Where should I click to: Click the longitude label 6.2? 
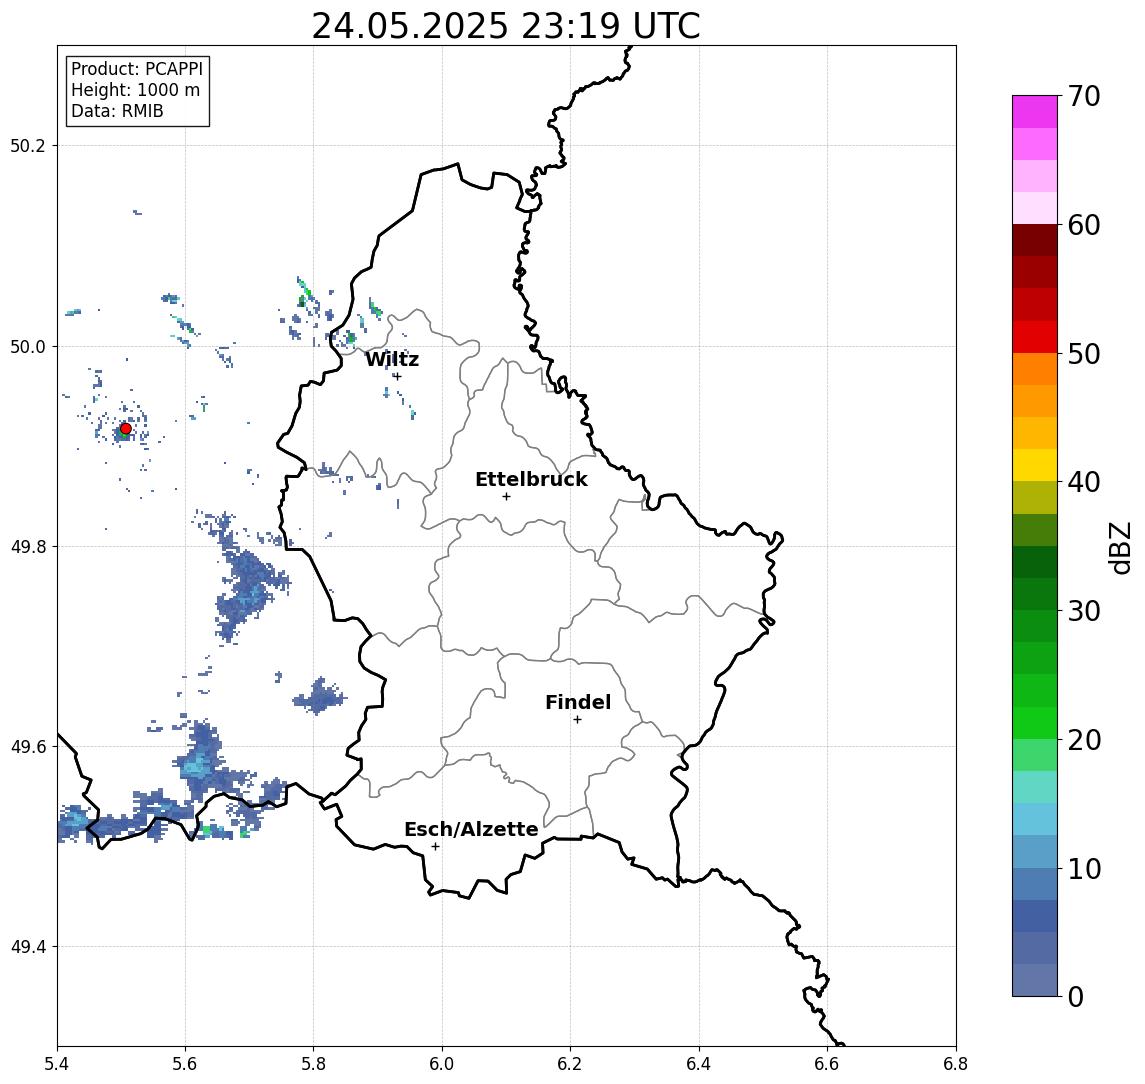click(570, 1063)
